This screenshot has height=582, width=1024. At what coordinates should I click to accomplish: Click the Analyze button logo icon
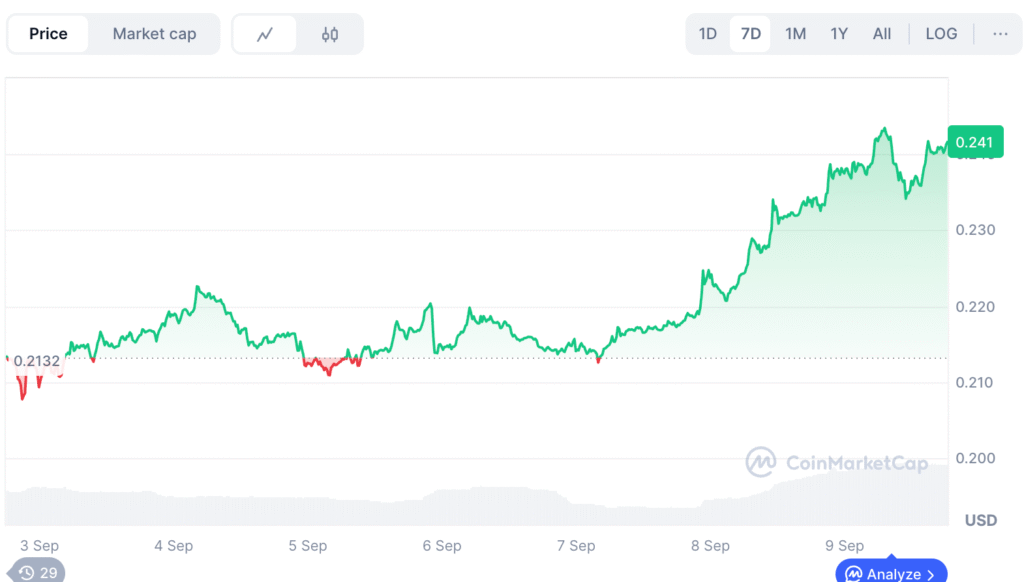tap(854, 574)
